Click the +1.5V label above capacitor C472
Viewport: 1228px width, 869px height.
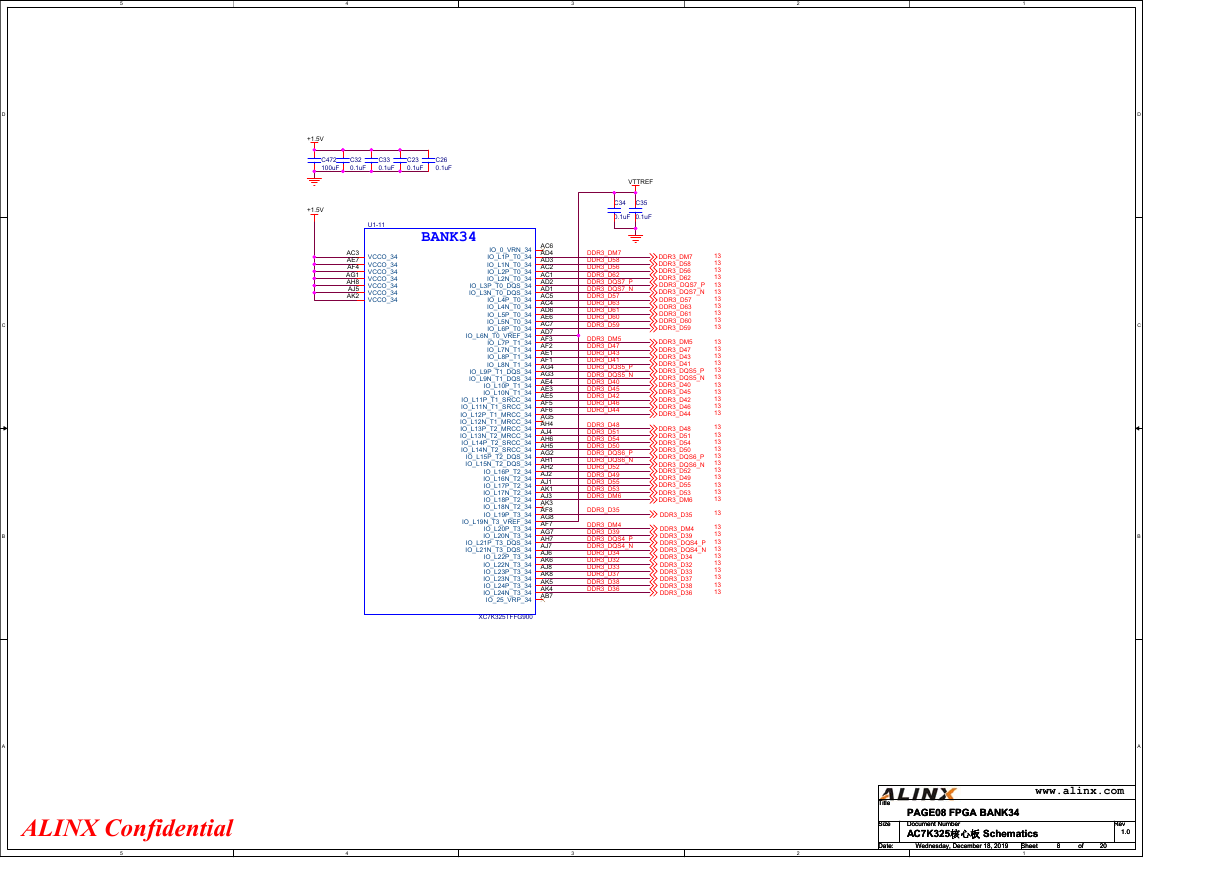(x=315, y=139)
